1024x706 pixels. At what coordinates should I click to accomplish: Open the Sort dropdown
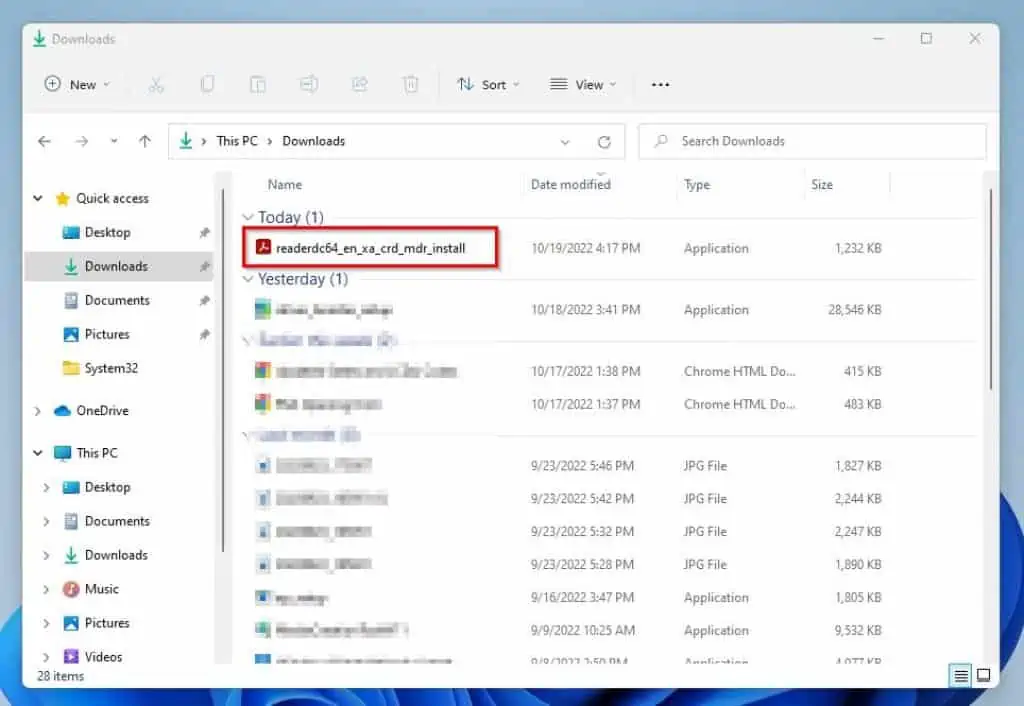tap(488, 84)
